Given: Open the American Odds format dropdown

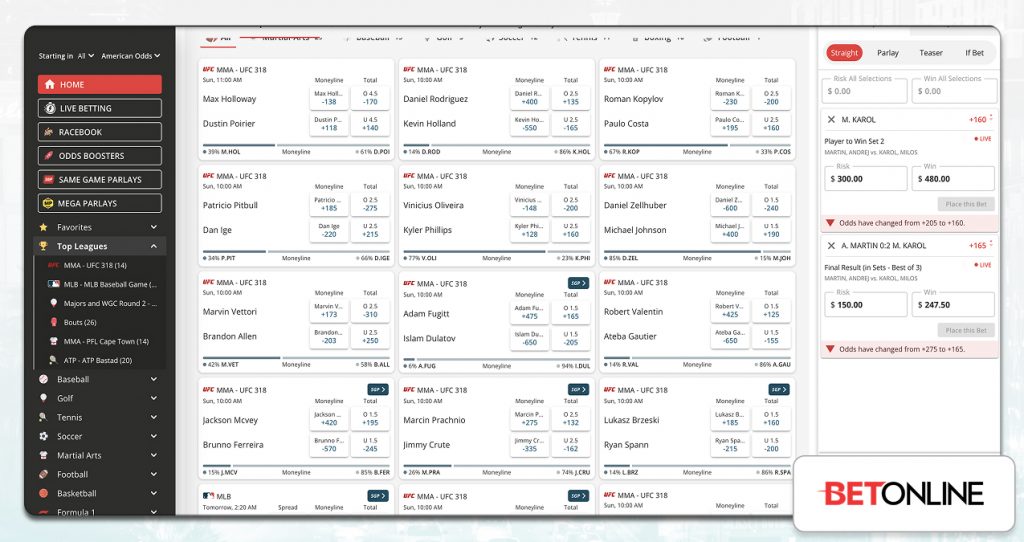Looking at the screenshot, I should click(x=131, y=56).
